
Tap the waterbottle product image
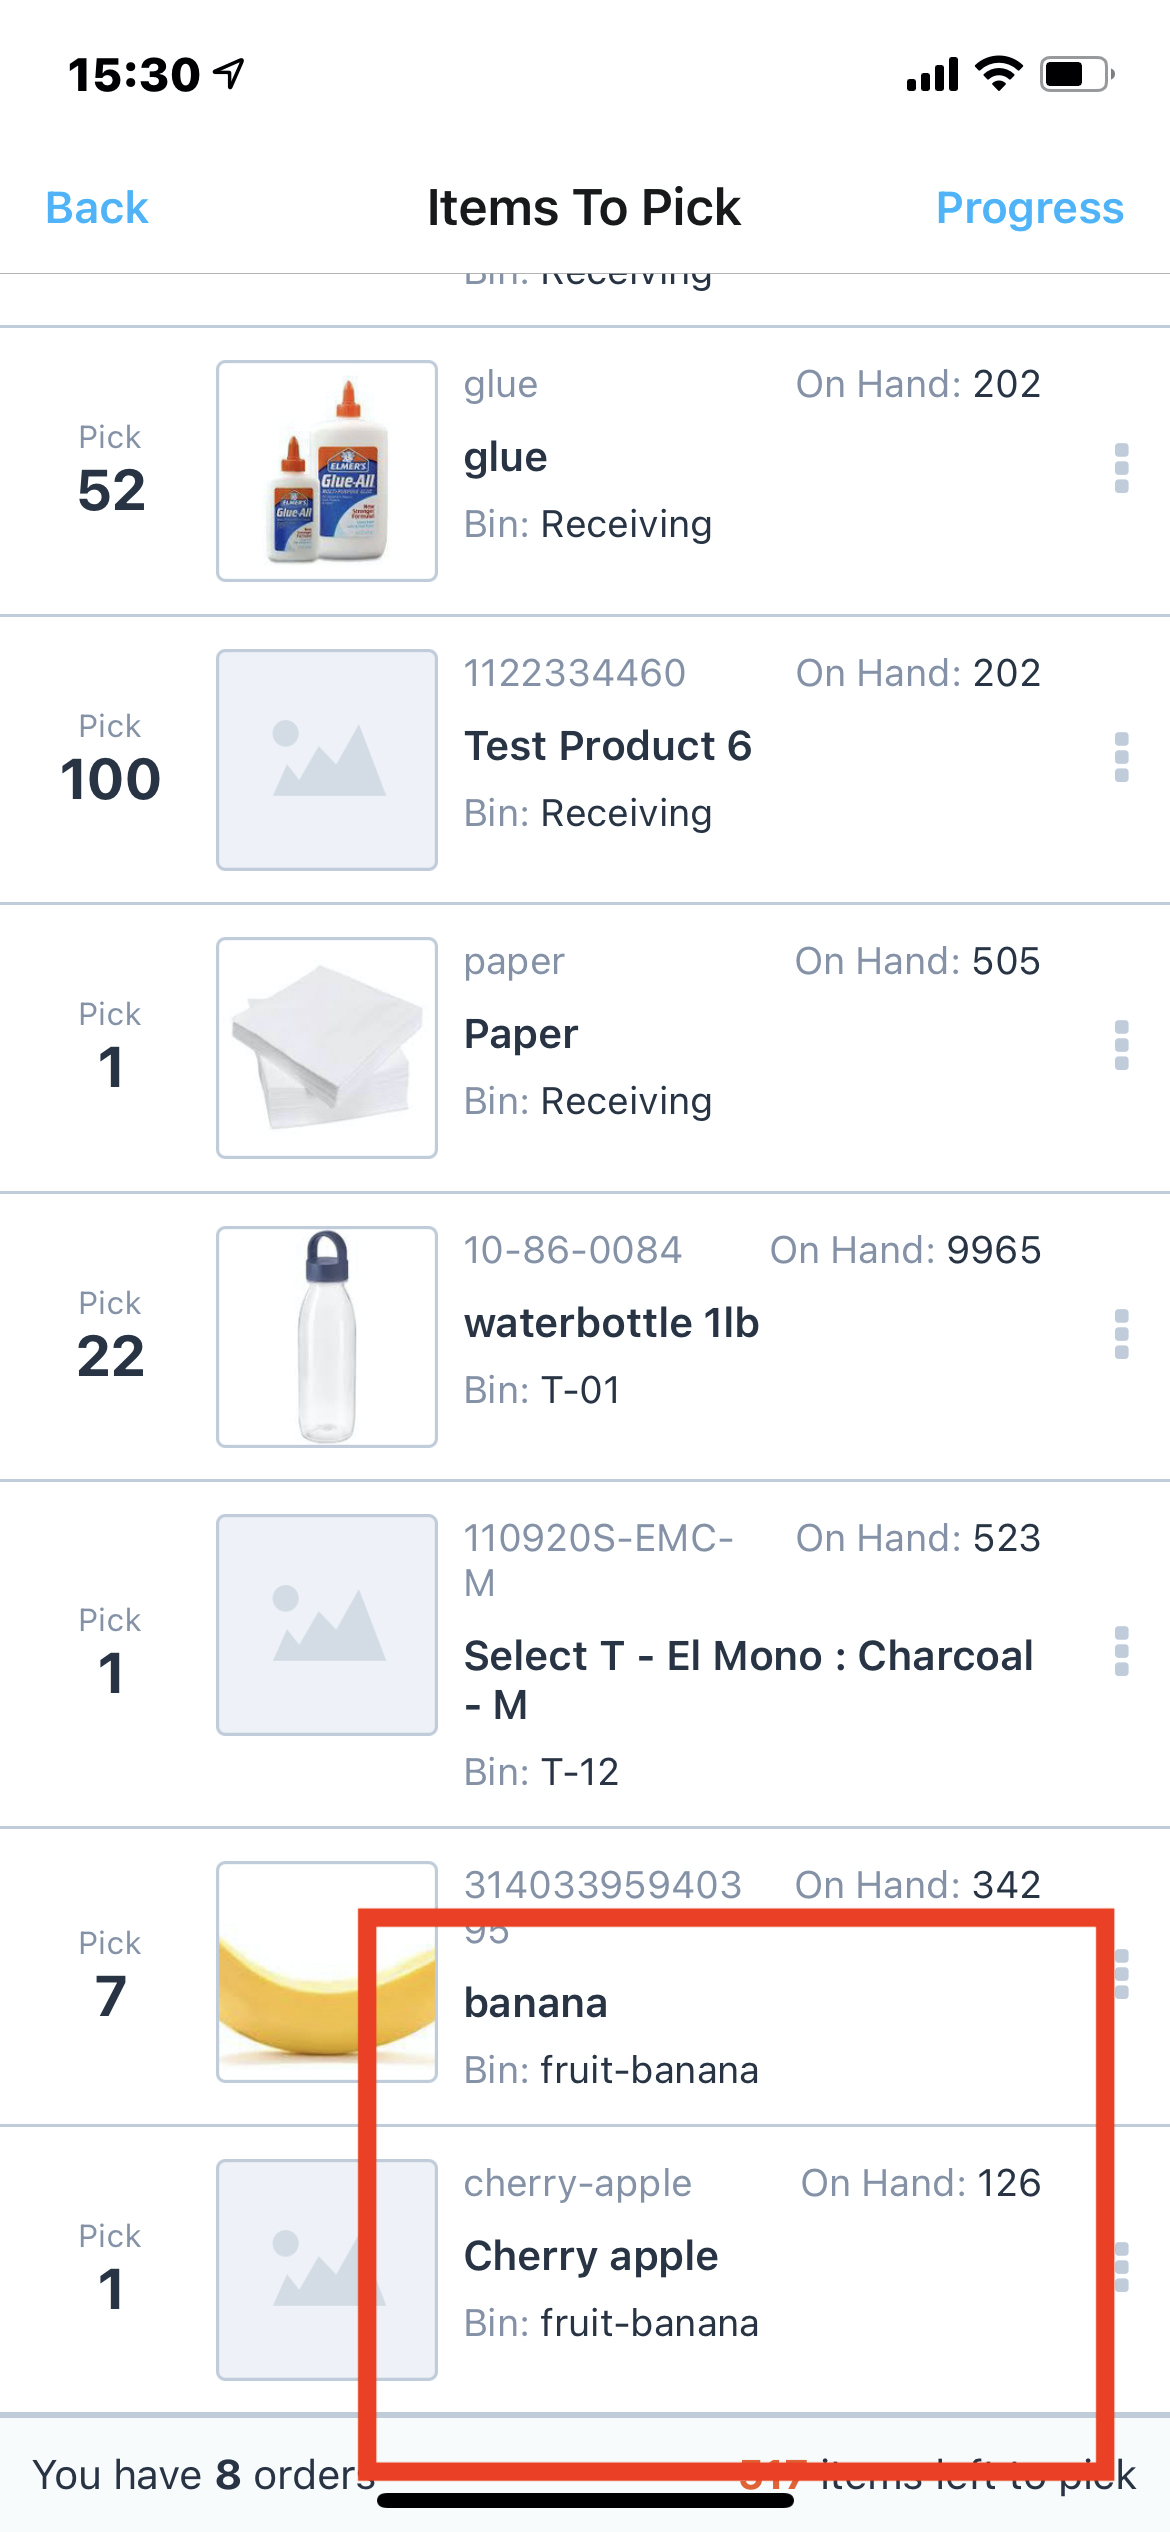coord(327,1337)
